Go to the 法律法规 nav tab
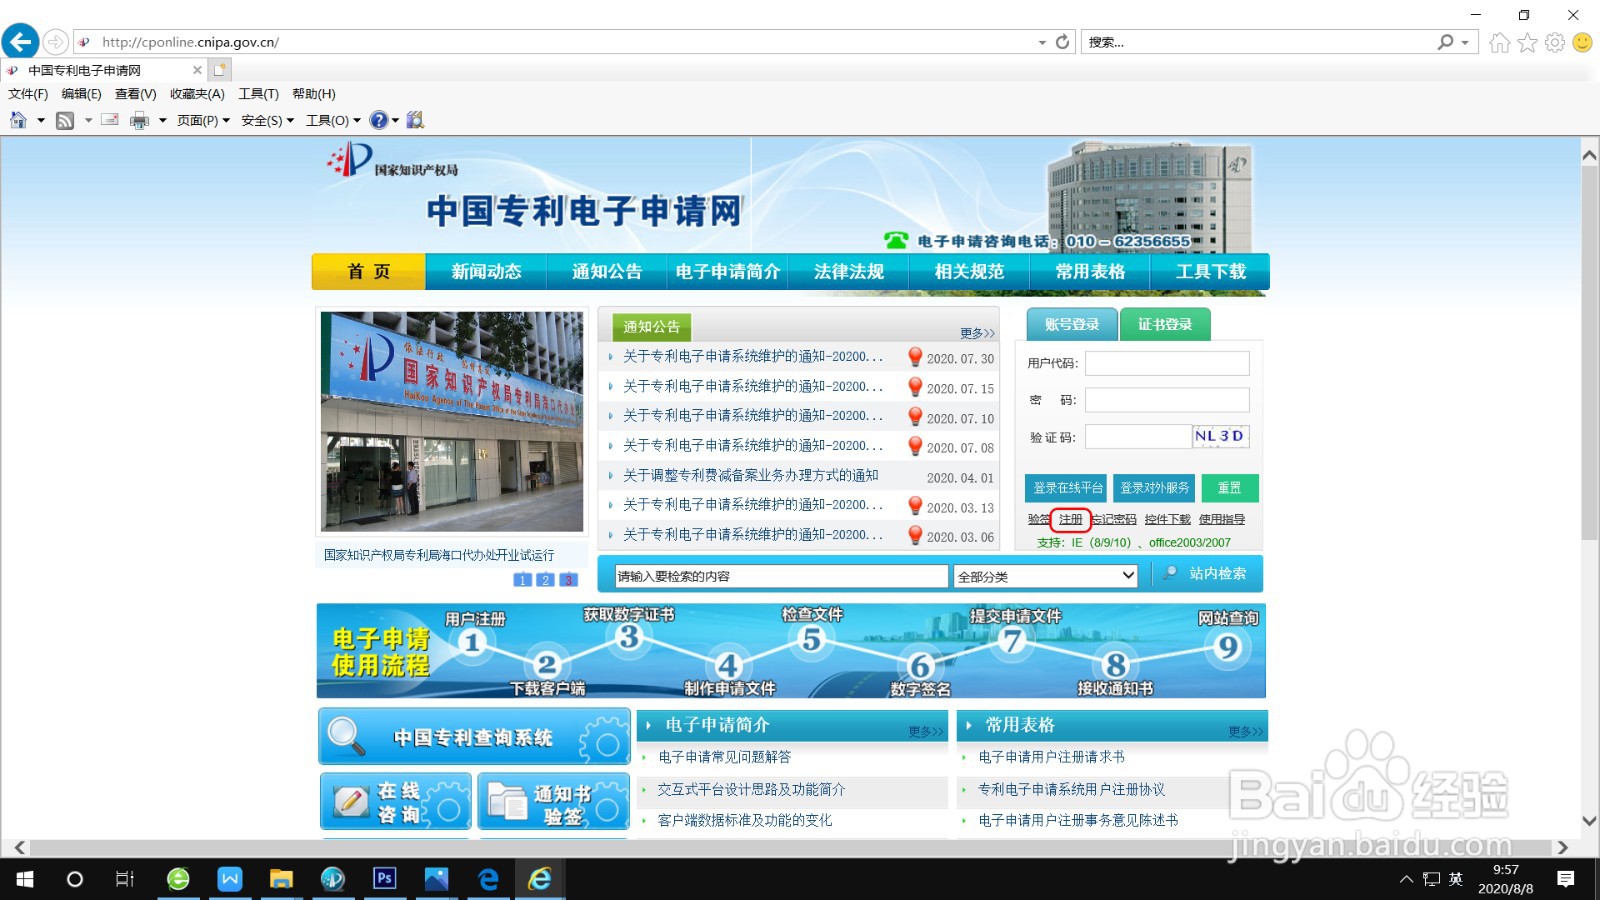Image resolution: width=1600 pixels, height=900 pixels. [849, 272]
